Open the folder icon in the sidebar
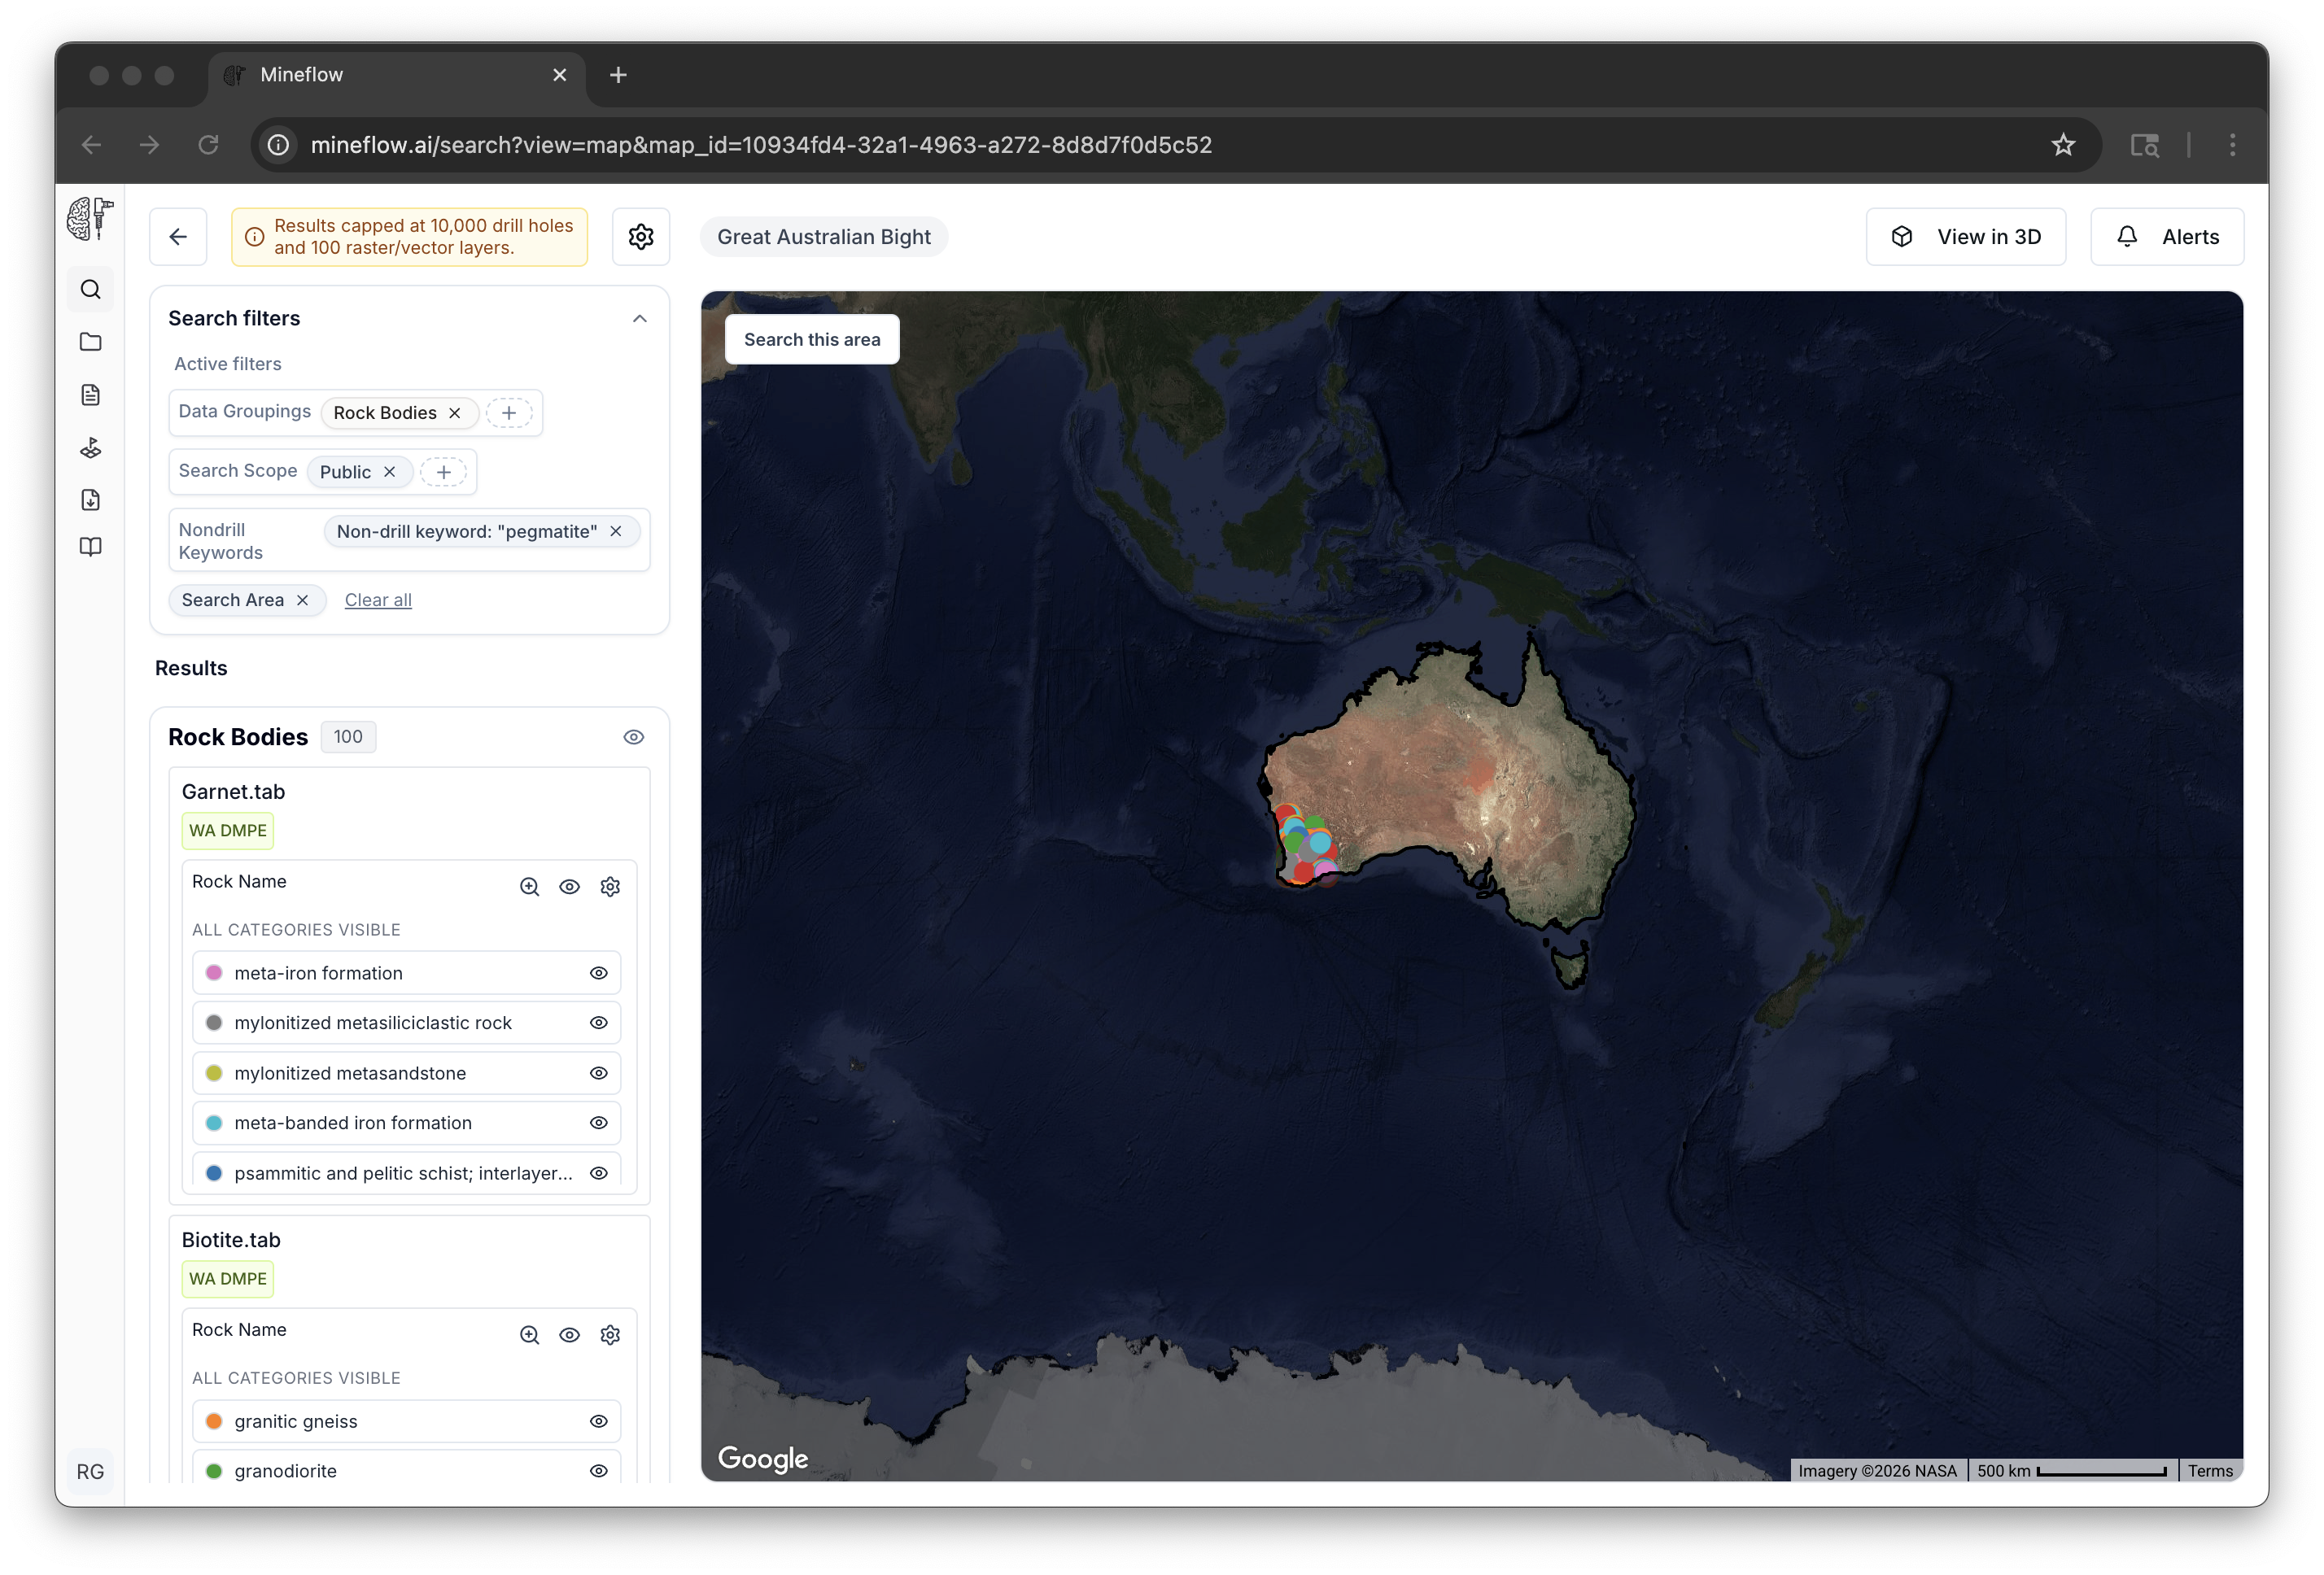The width and height of the screenshot is (2324, 1575). tap(90, 342)
